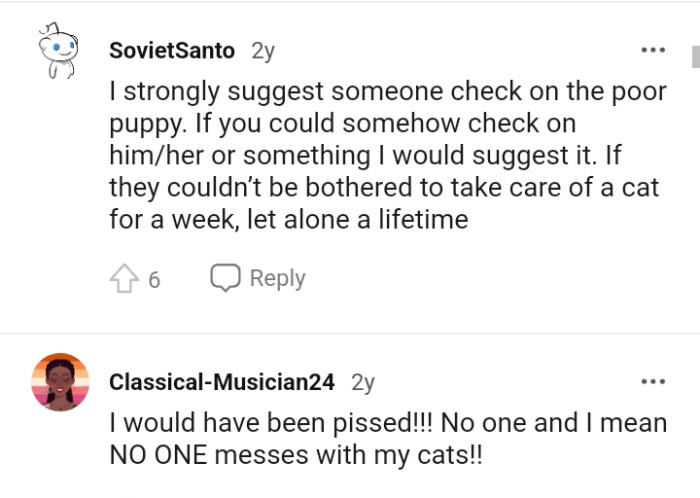This screenshot has width=700, height=498.
Task: Click the vote count of 6
Action: (154, 280)
